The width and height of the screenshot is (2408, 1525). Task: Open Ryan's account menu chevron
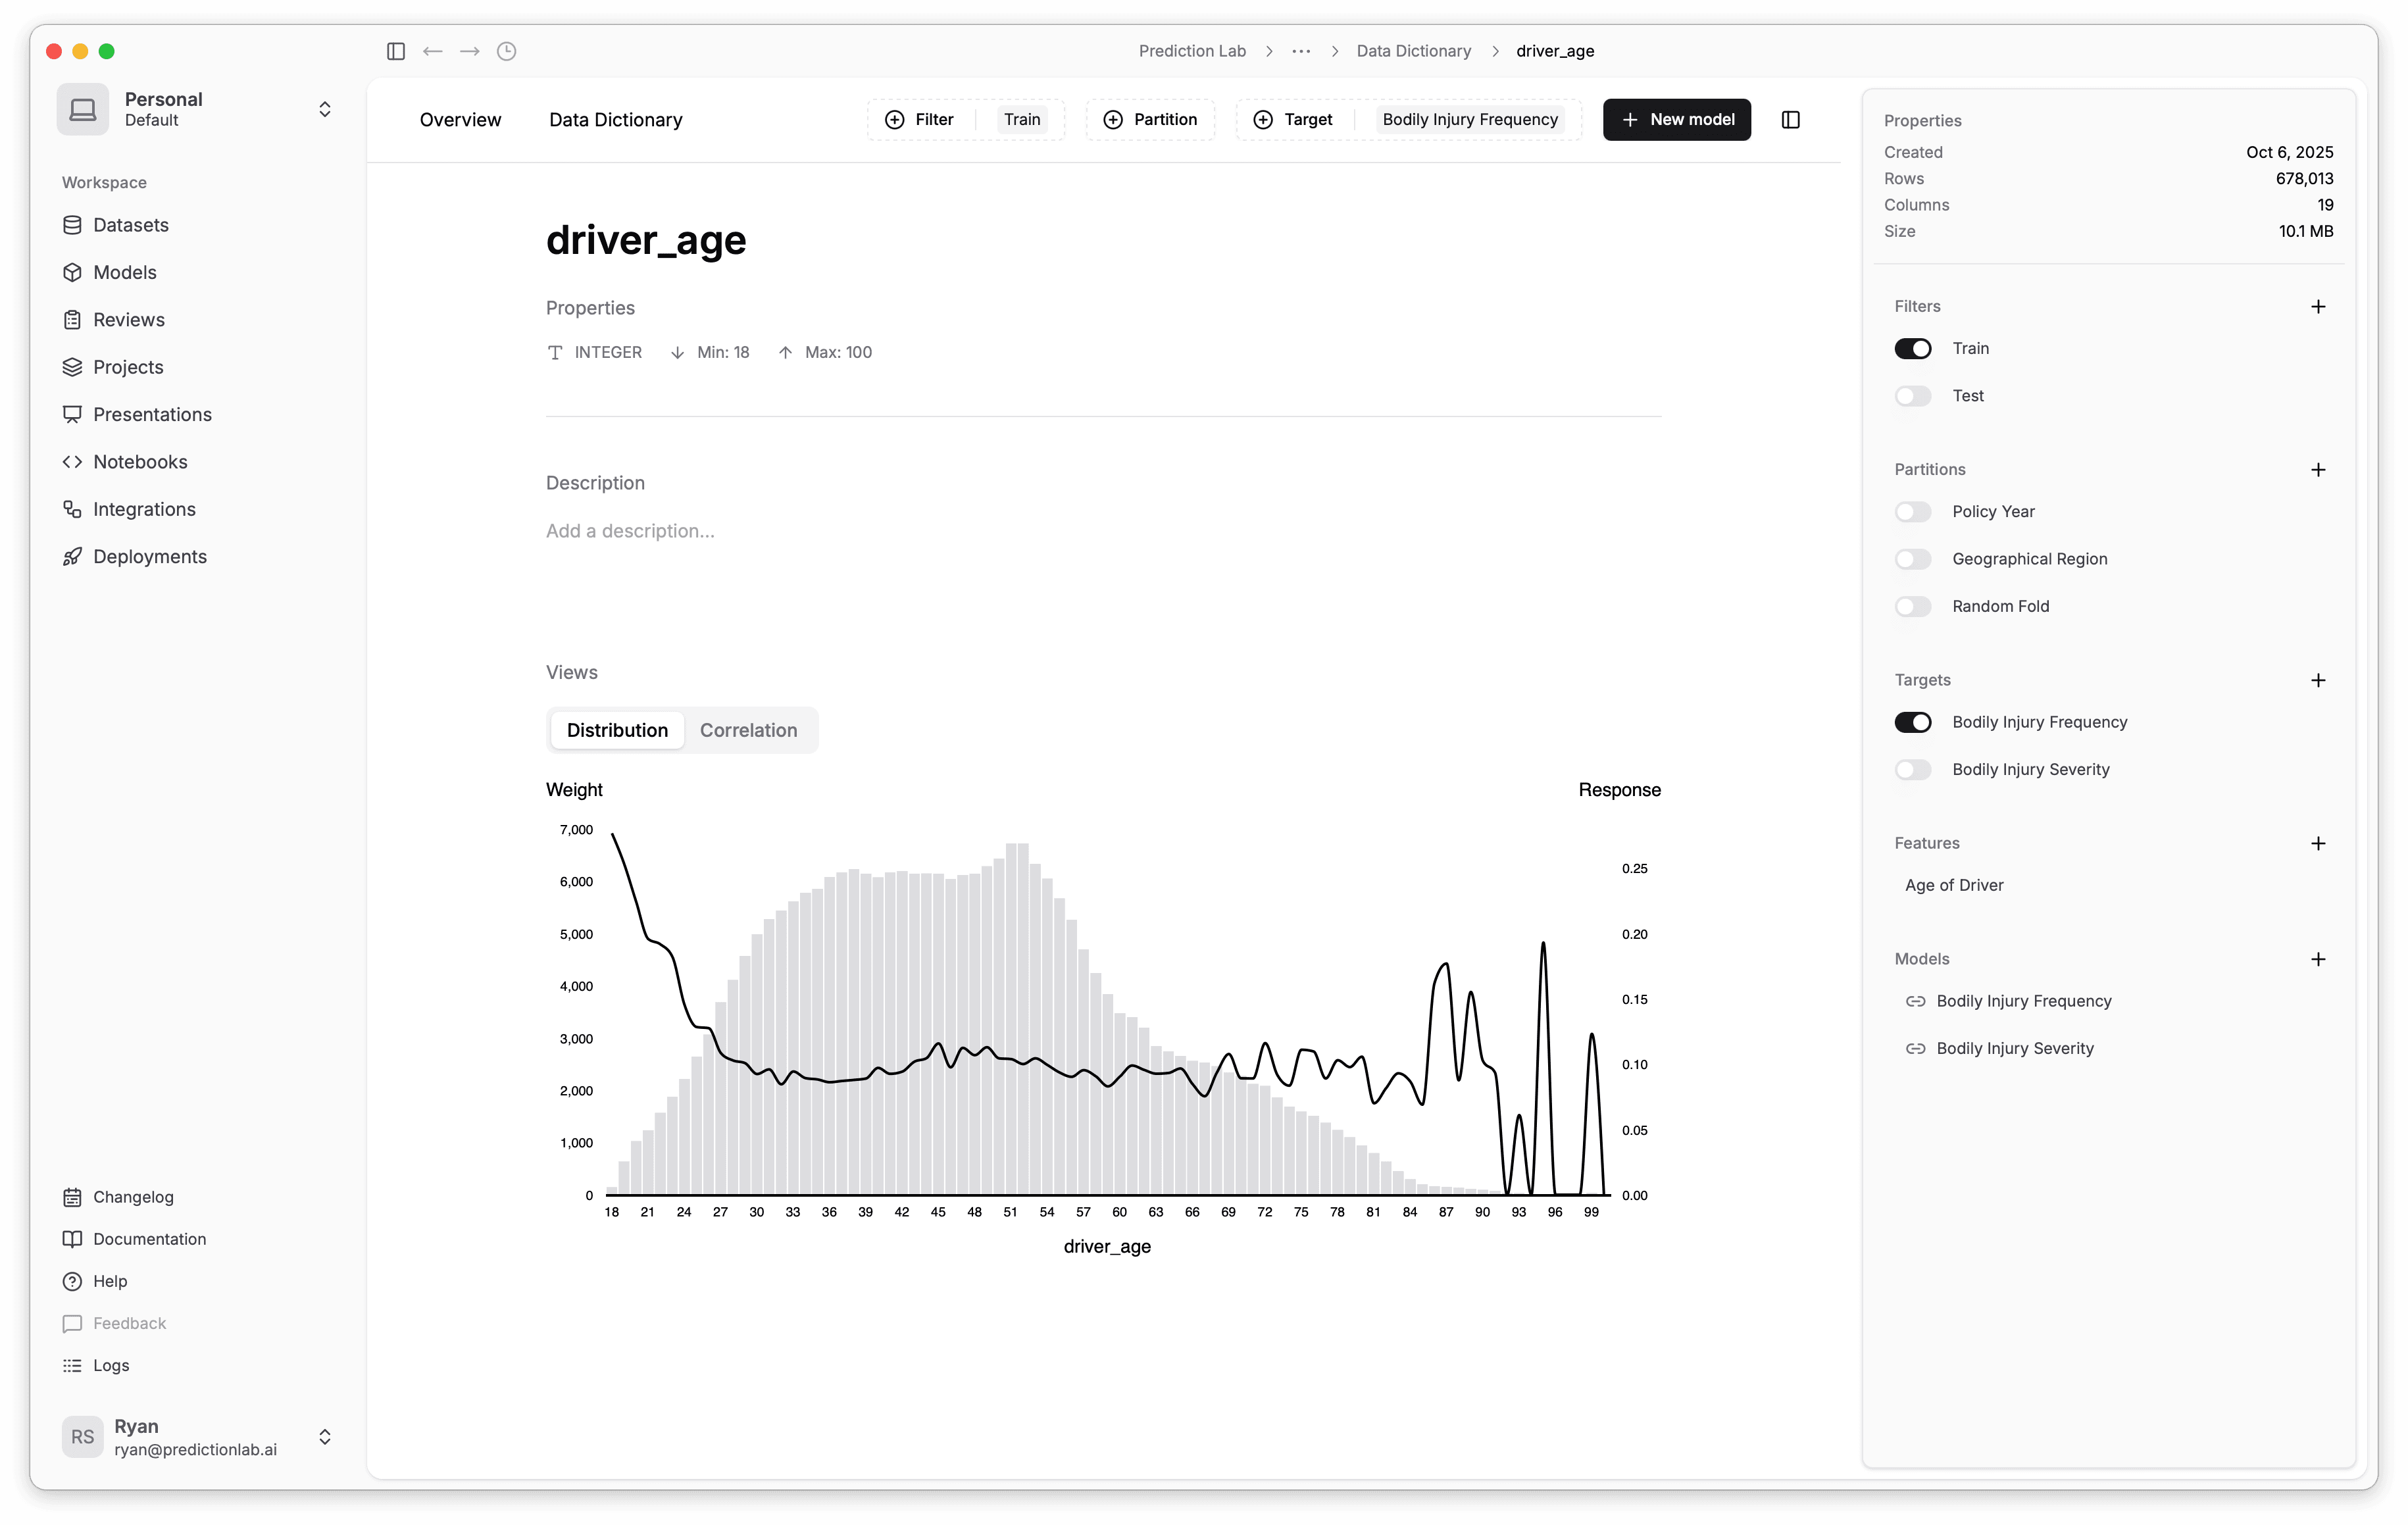[324, 1437]
